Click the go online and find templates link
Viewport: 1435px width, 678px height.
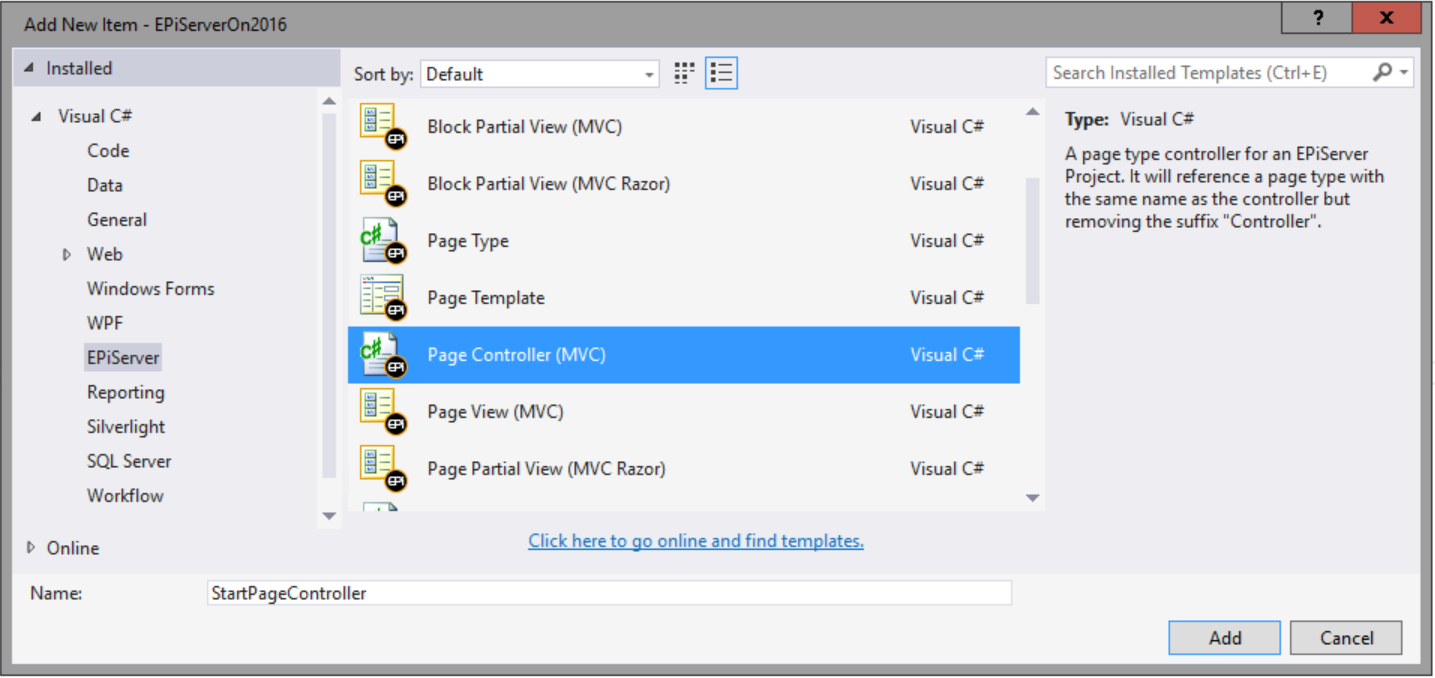[696, 541]
